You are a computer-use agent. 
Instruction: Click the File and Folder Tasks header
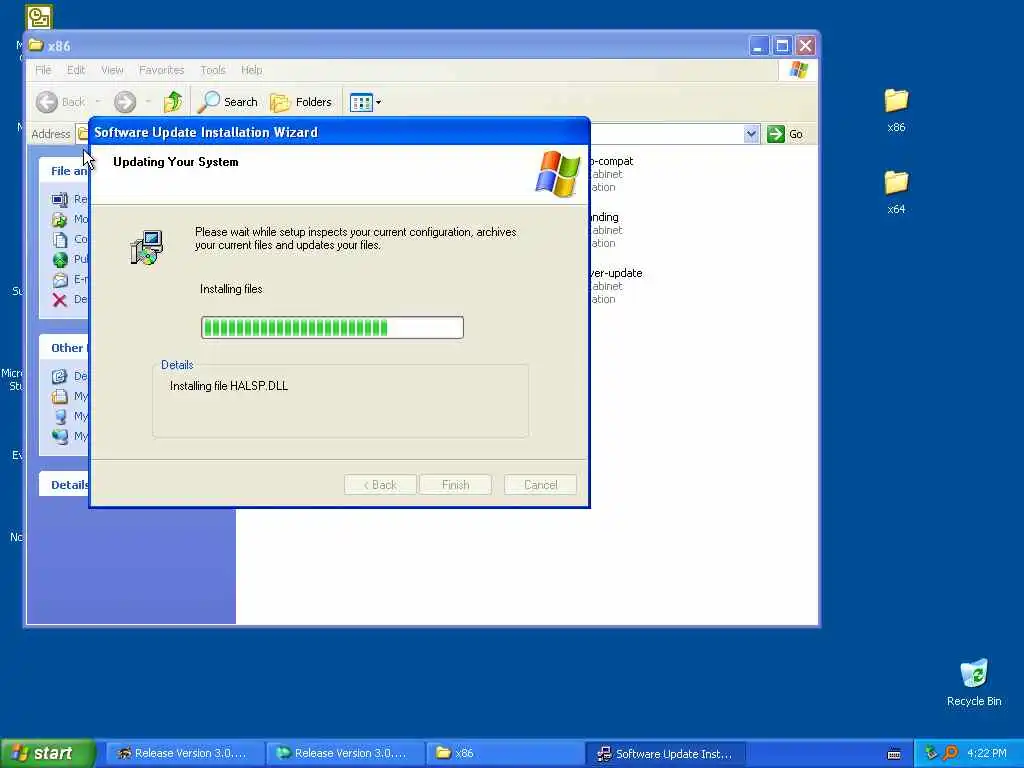point(64,170)
